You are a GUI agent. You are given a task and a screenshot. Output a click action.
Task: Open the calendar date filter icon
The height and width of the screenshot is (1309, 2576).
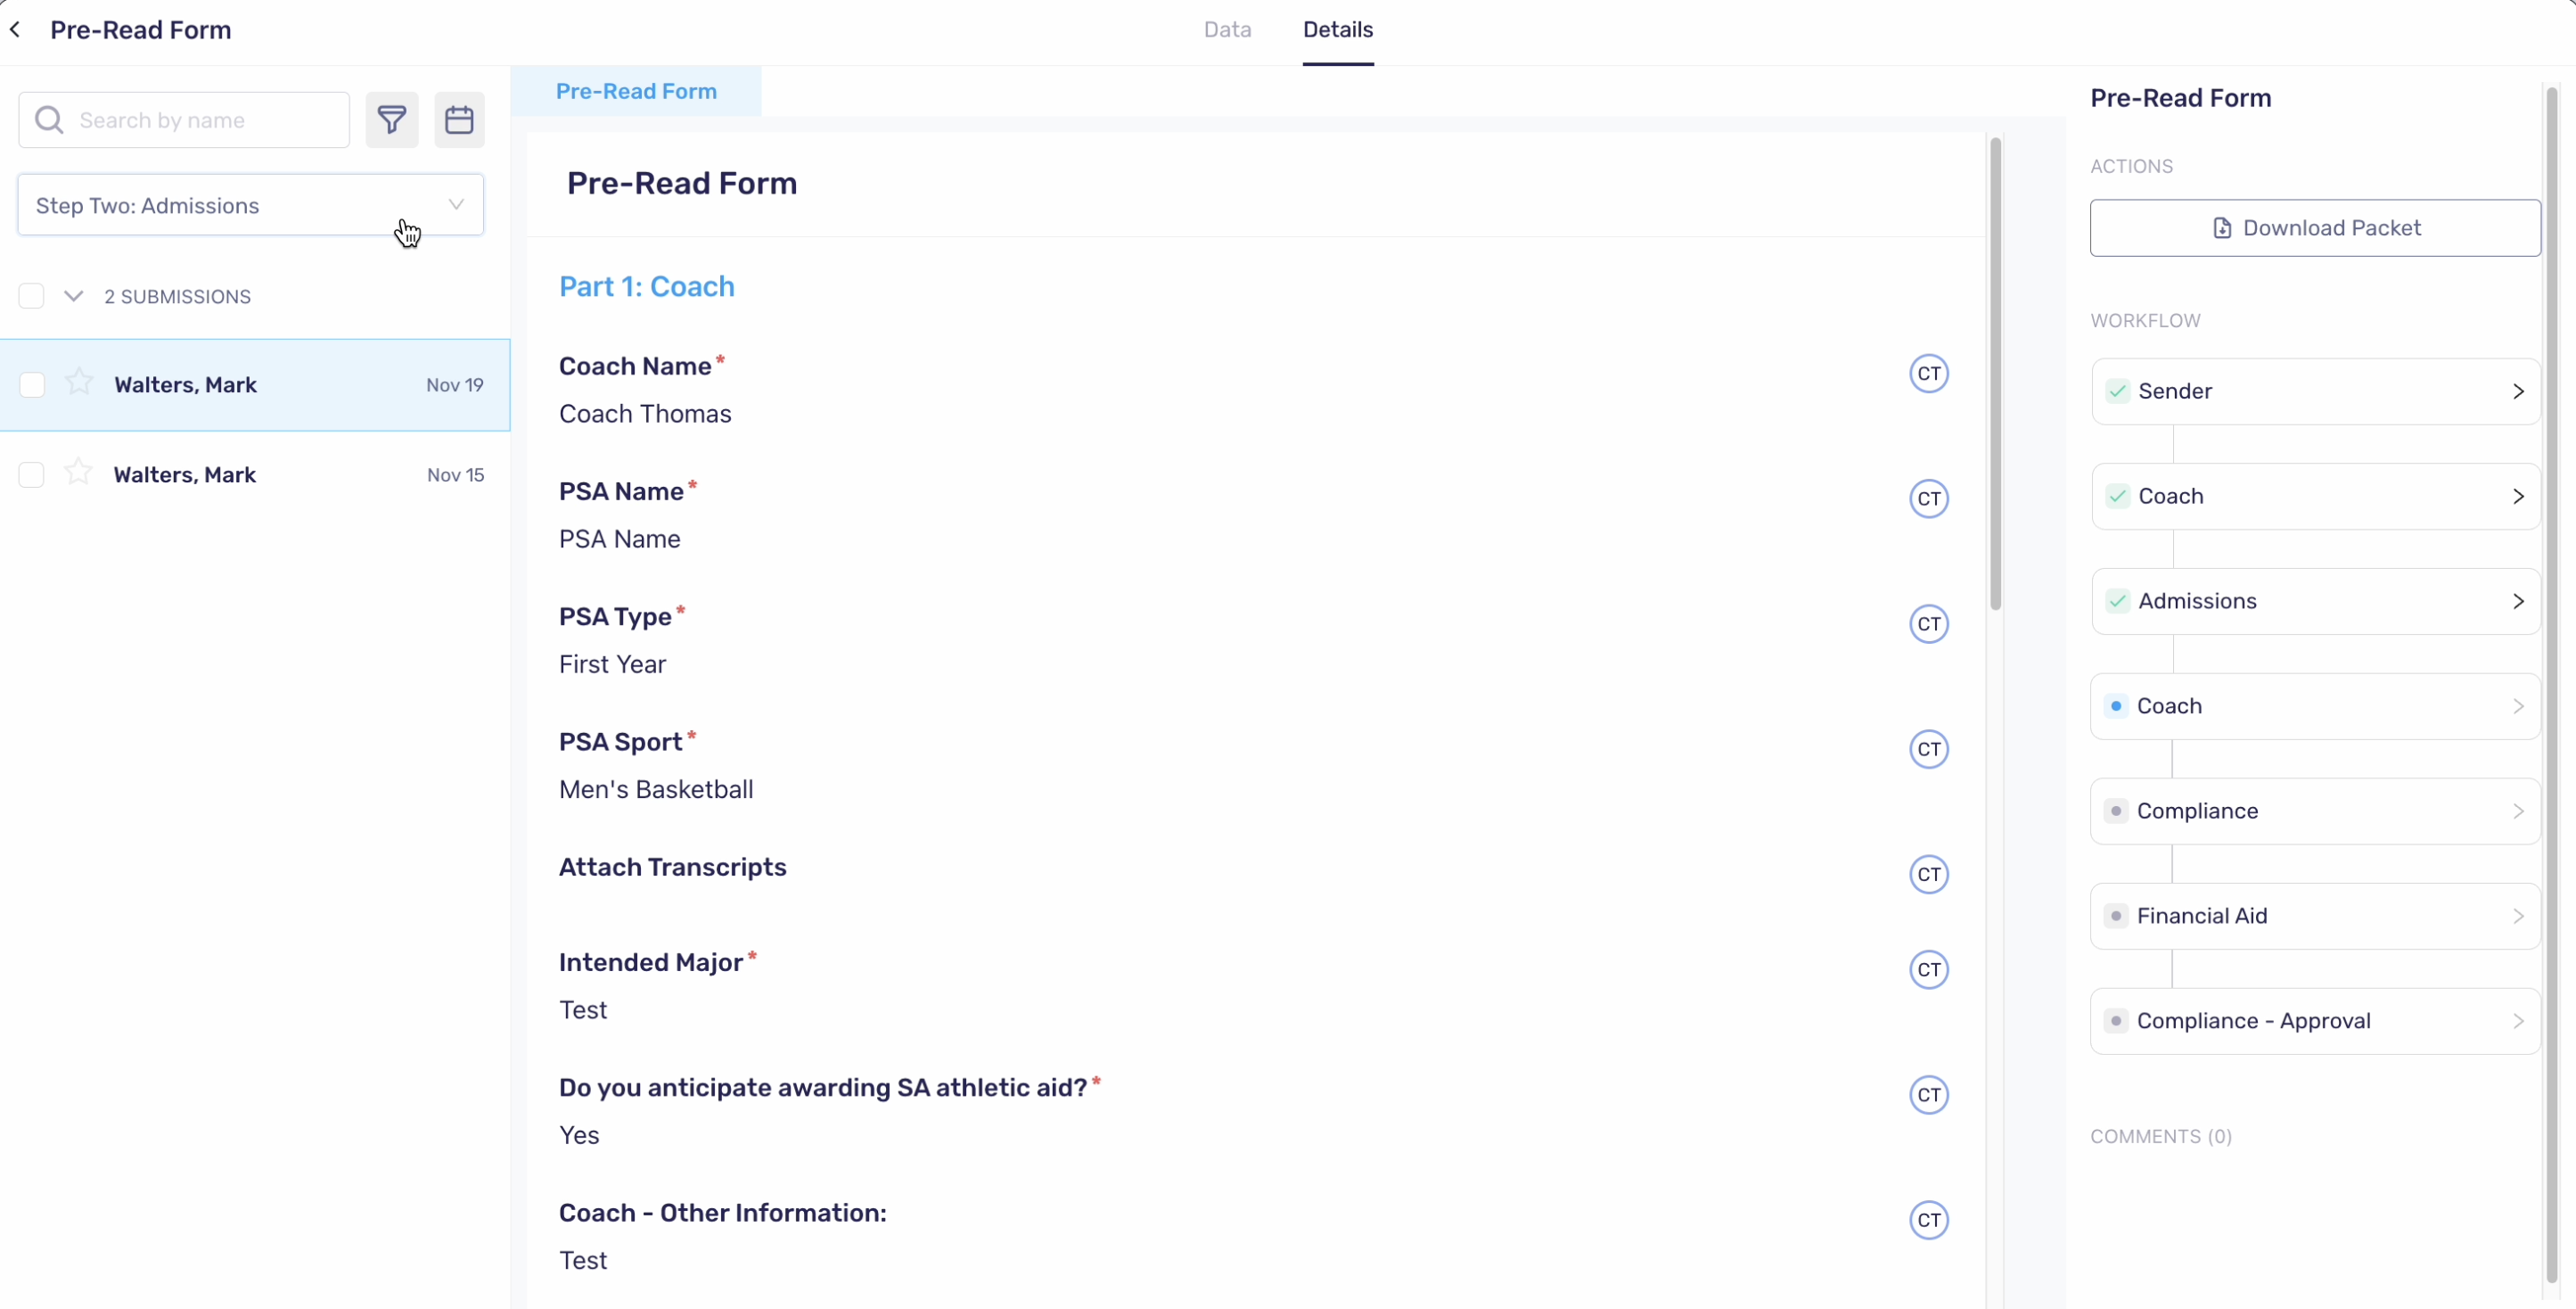click(459, 120)
